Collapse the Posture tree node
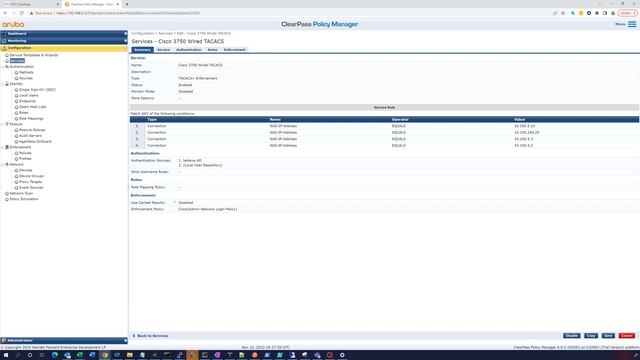The width and height of the screenshot is (640, 360). pyautogui.click(x=3, y=124)
